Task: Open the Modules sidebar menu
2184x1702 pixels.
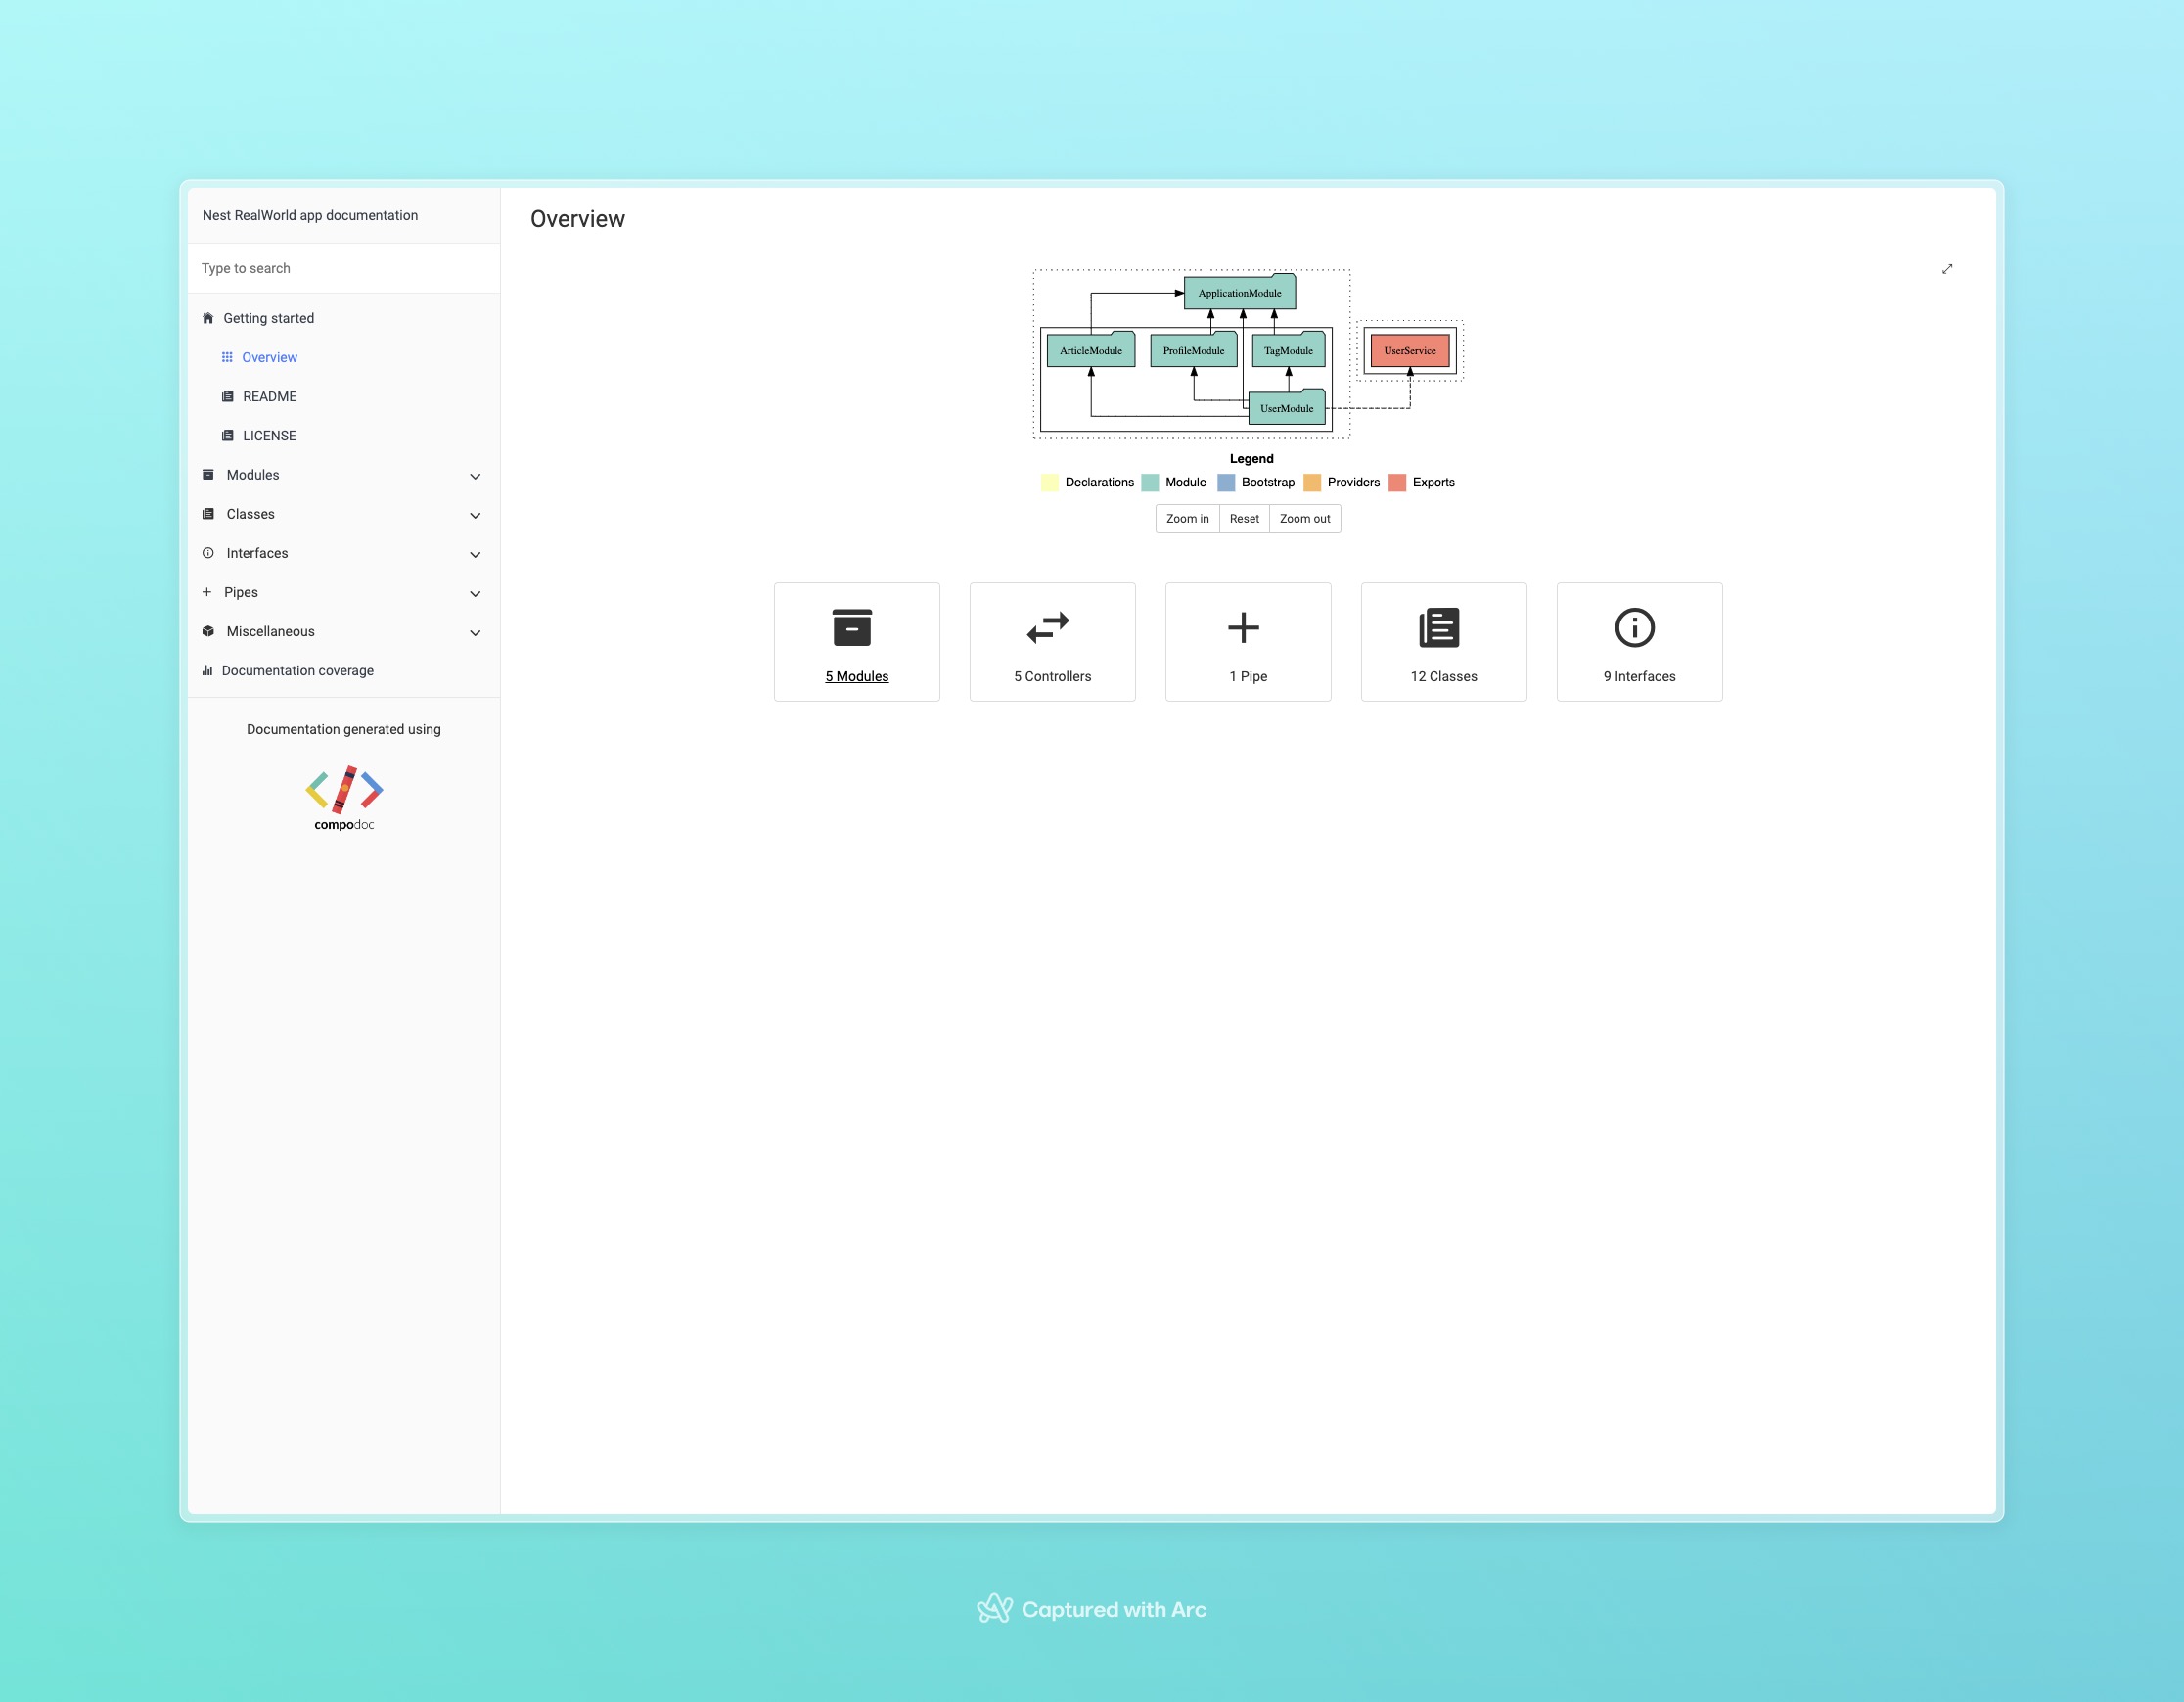Action: pos(343,474)
